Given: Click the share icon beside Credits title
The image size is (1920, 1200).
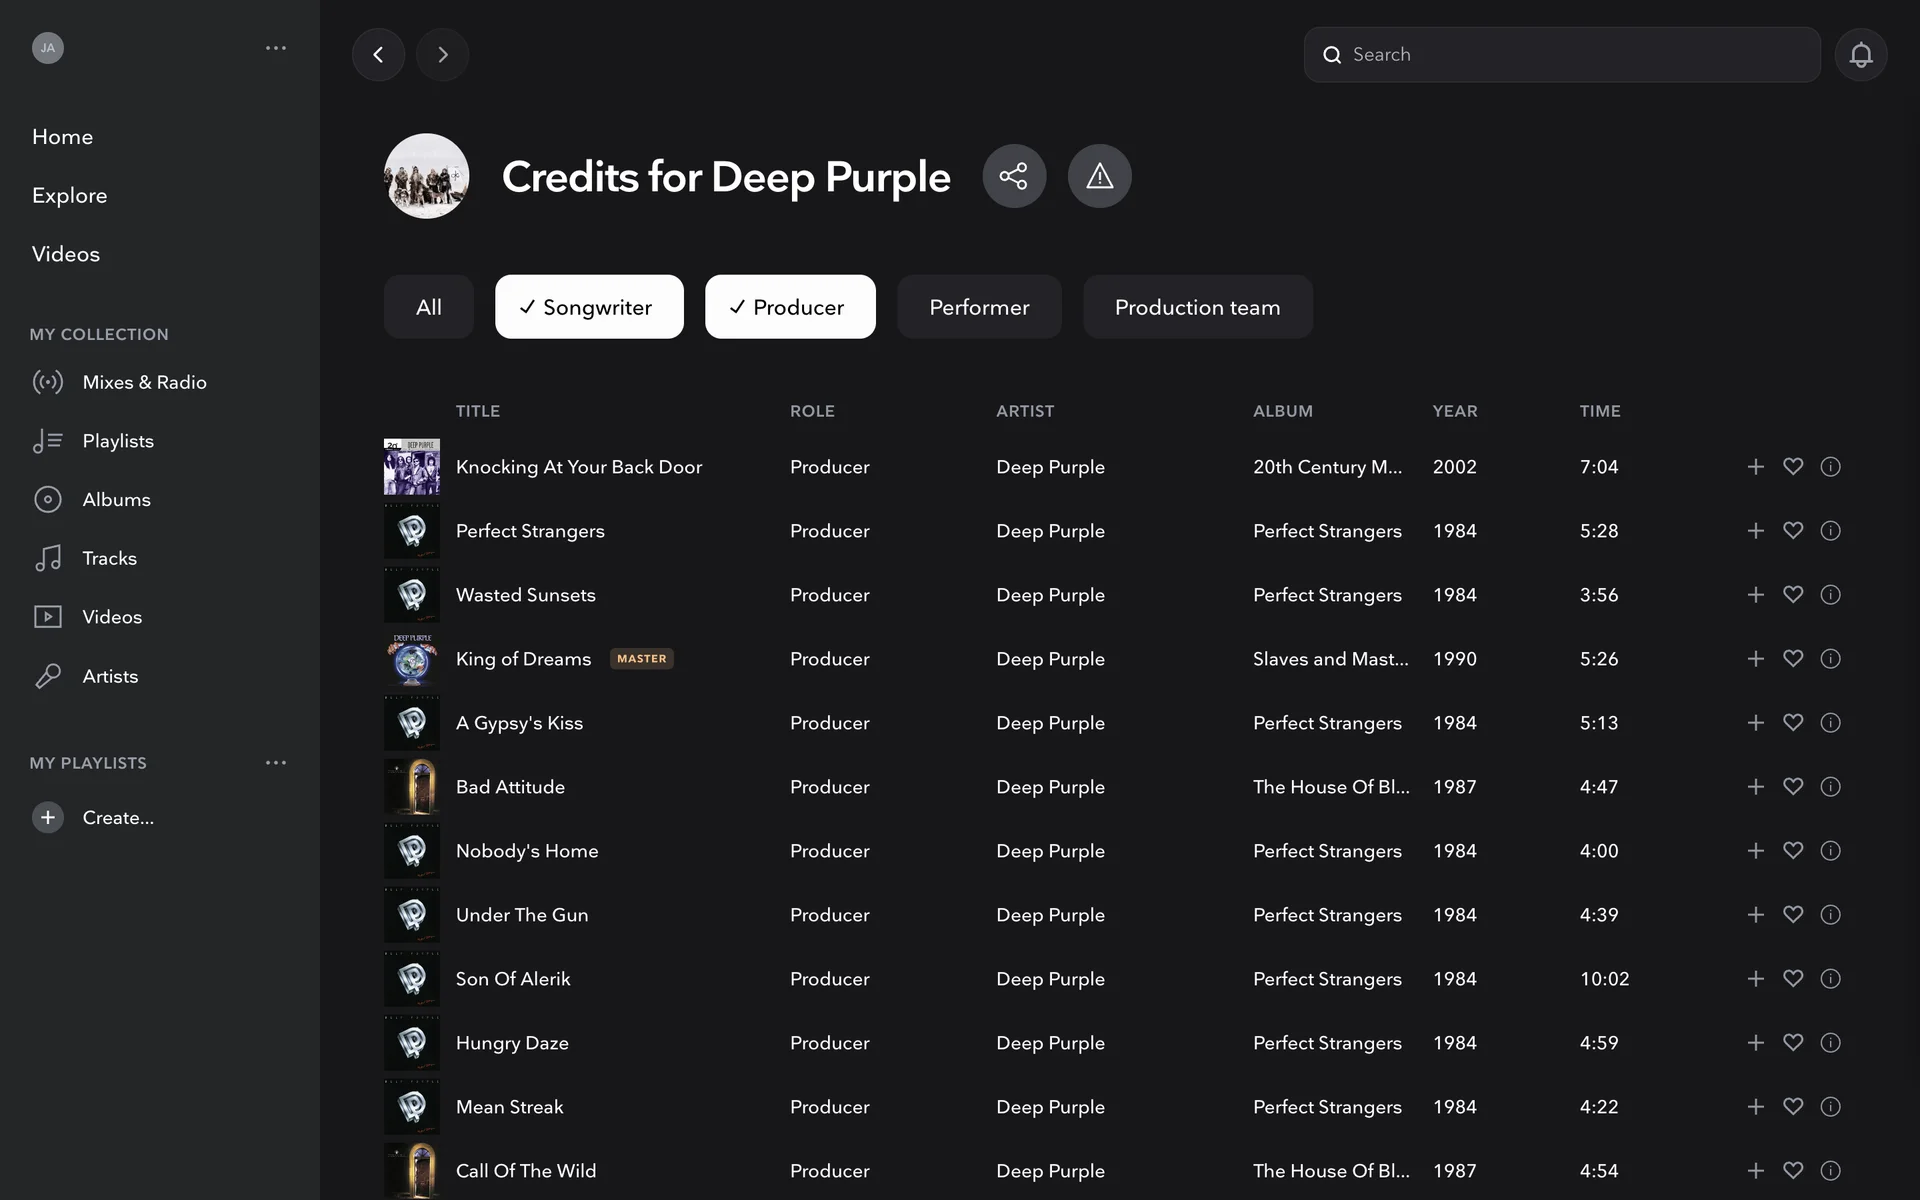Looking at the screenshot, I should click(1014, 176).
